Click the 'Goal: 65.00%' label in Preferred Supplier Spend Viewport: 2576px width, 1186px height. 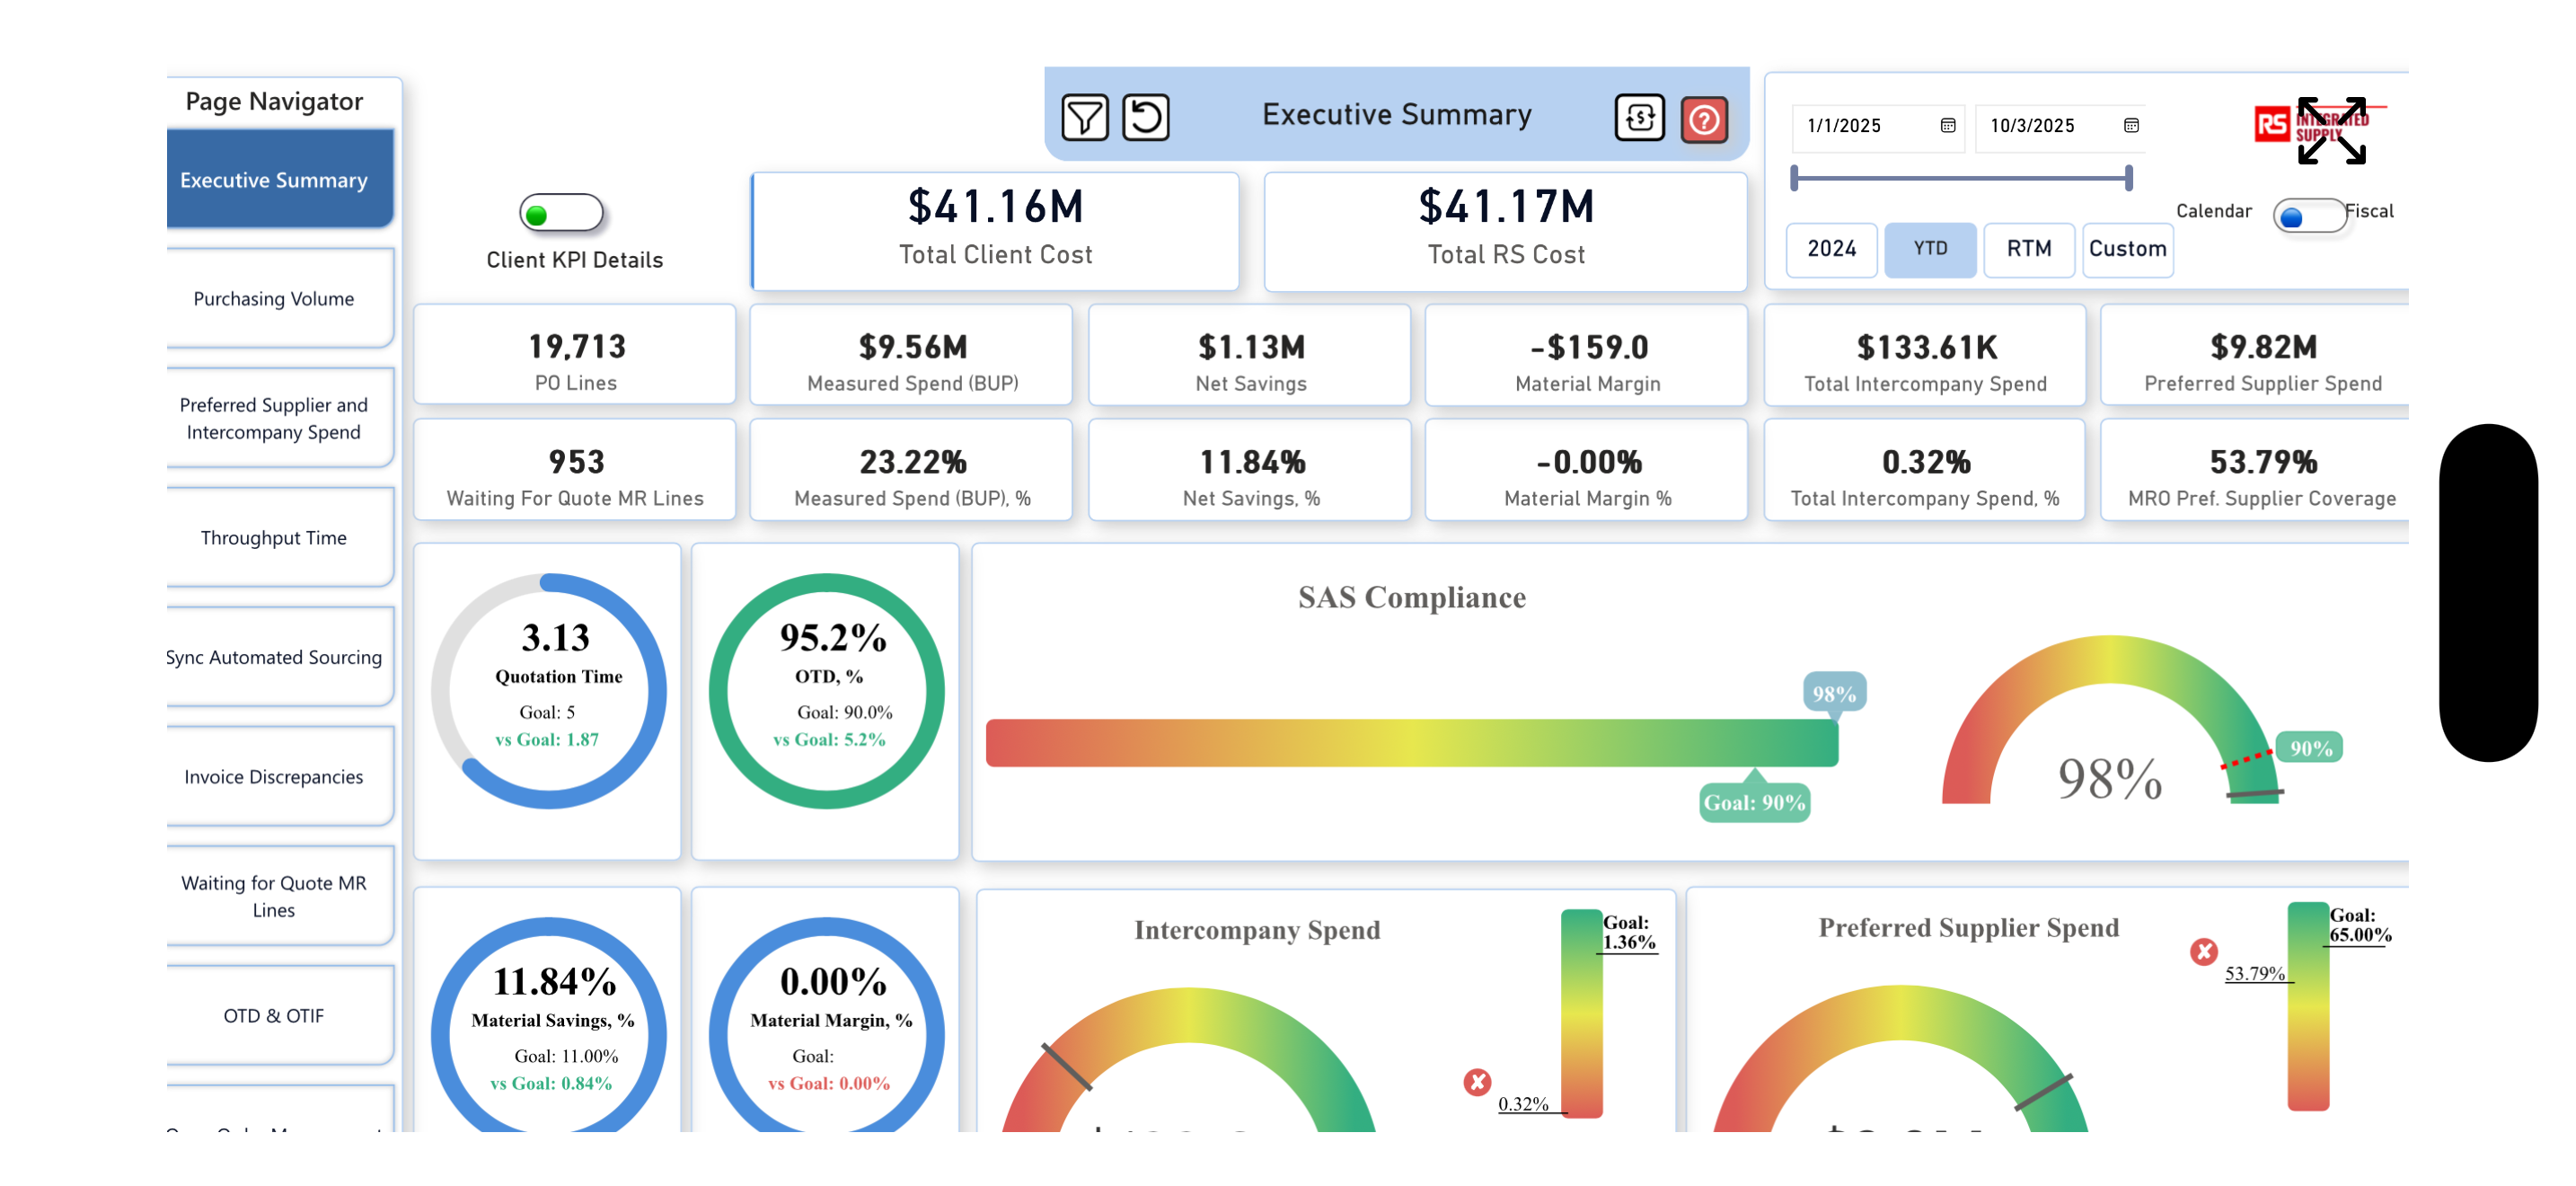[2360, 925]
